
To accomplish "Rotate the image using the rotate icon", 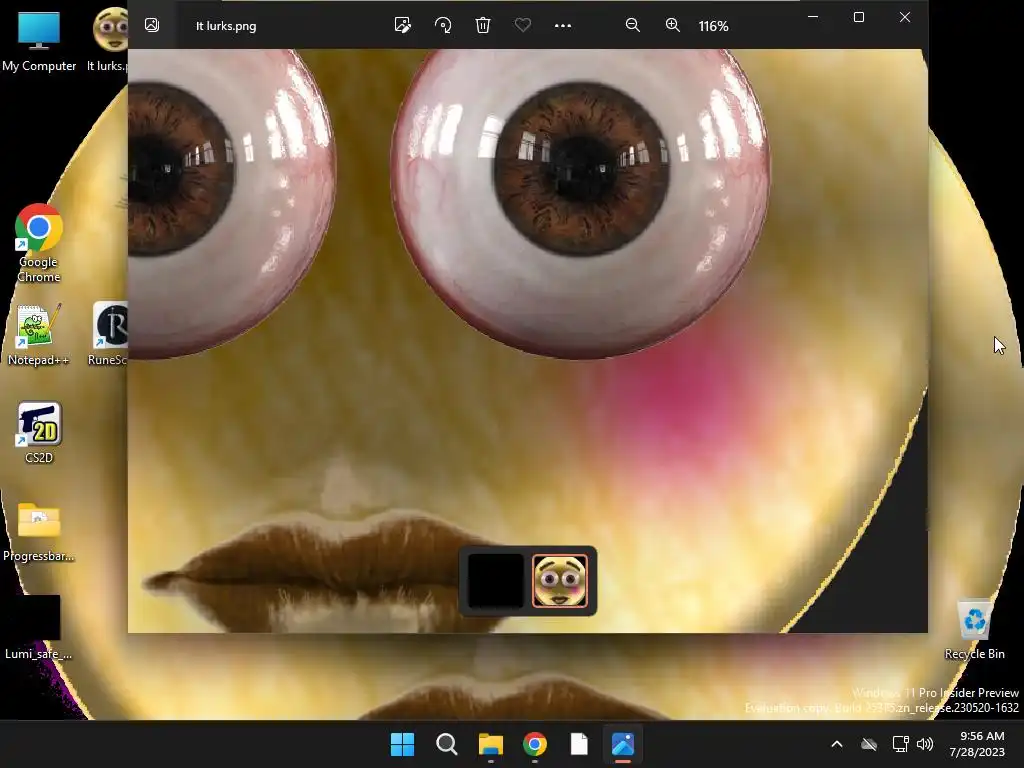I will 443,25.
